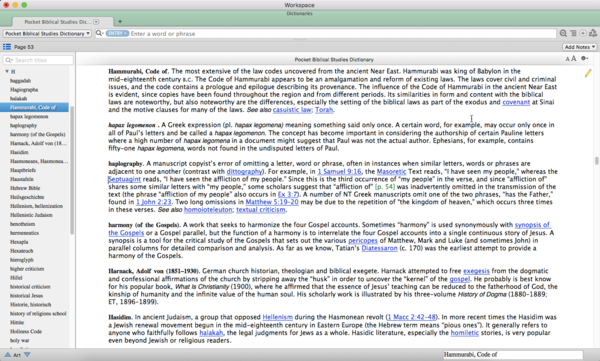This screenshot has height=361, width=600.
Task: Click the sidebar search titles magnifier icon
Action: 8,60
